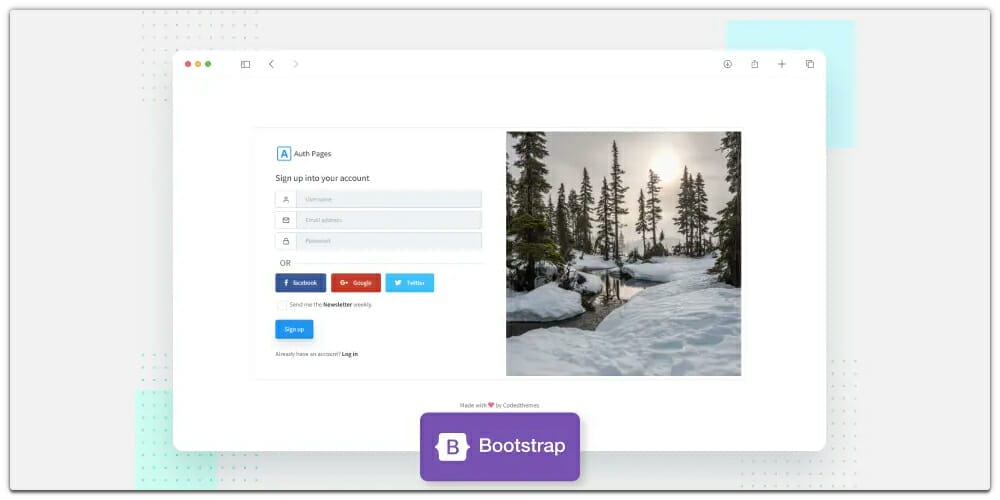Click the lock icon beside Password field
This screenshot has height=500, width=1000.
tap(286, 241)
